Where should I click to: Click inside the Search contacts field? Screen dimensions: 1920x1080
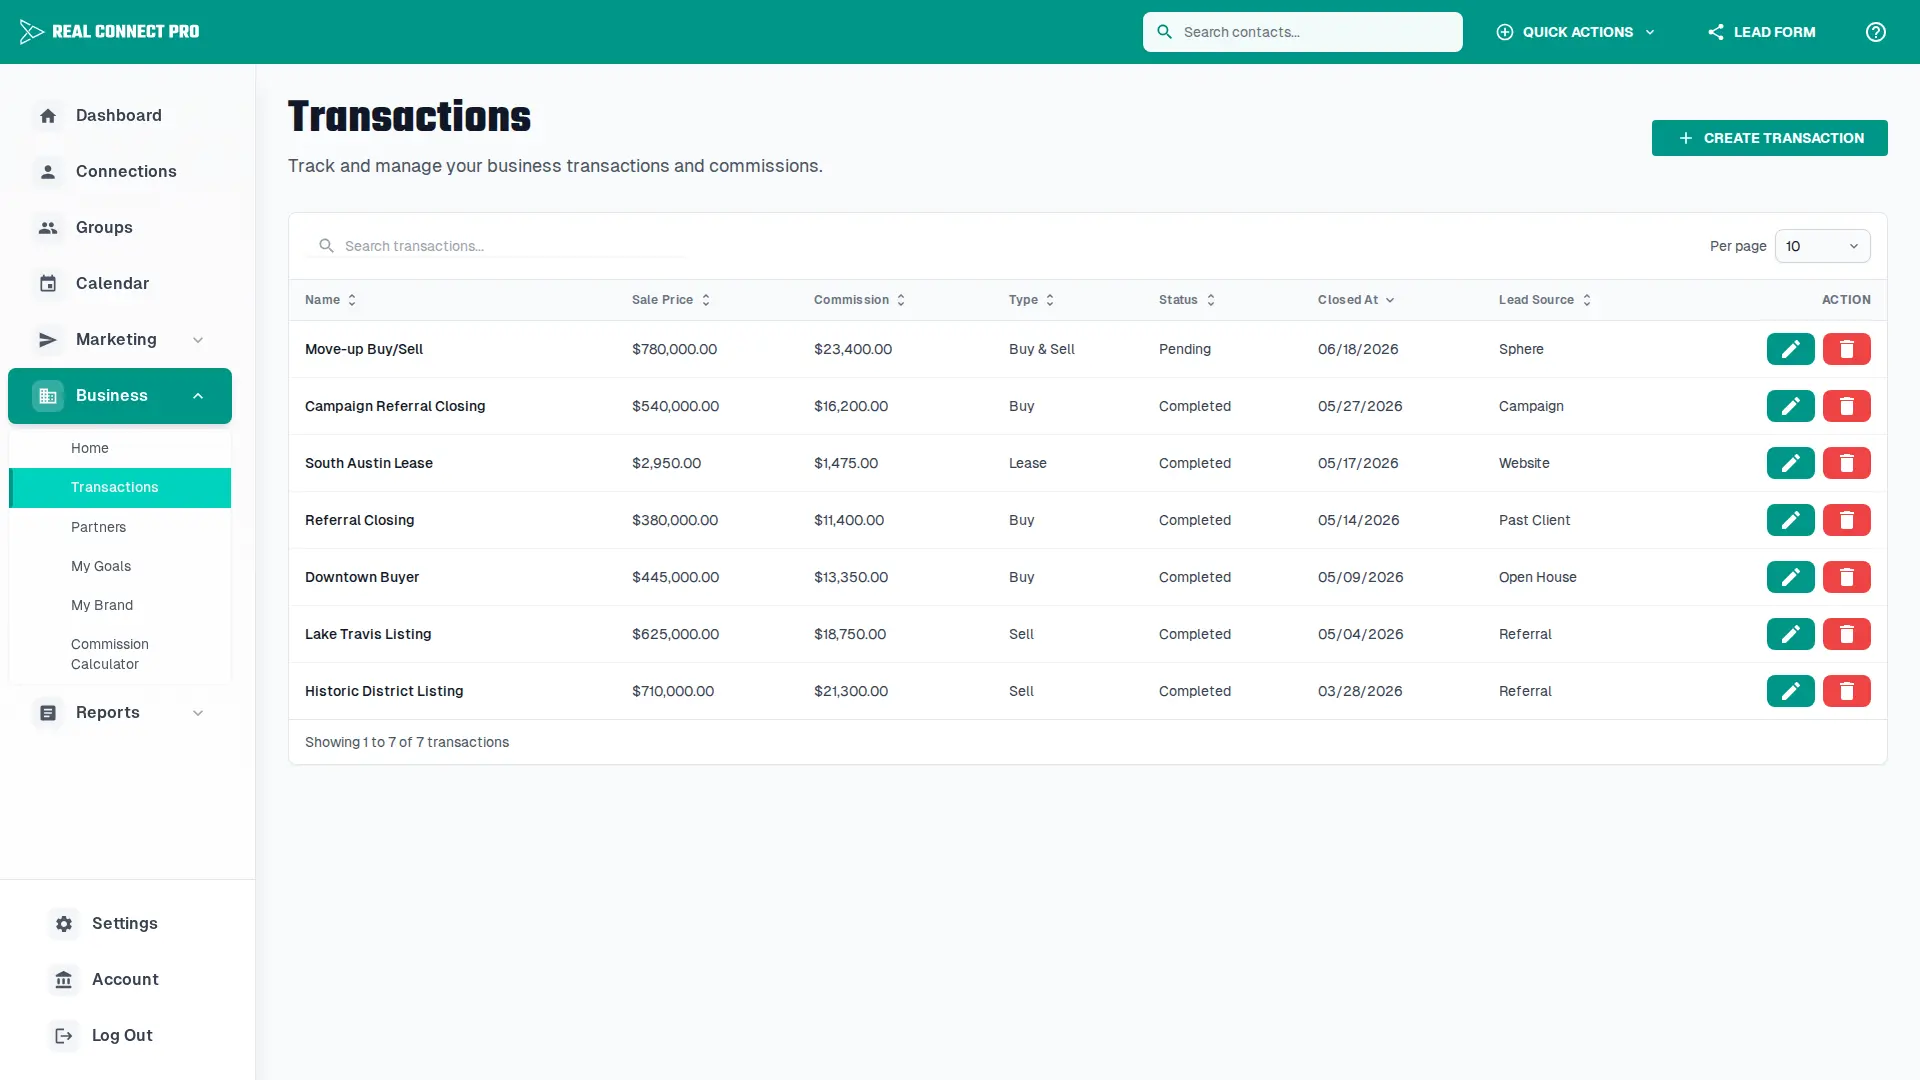(1302, 32)
